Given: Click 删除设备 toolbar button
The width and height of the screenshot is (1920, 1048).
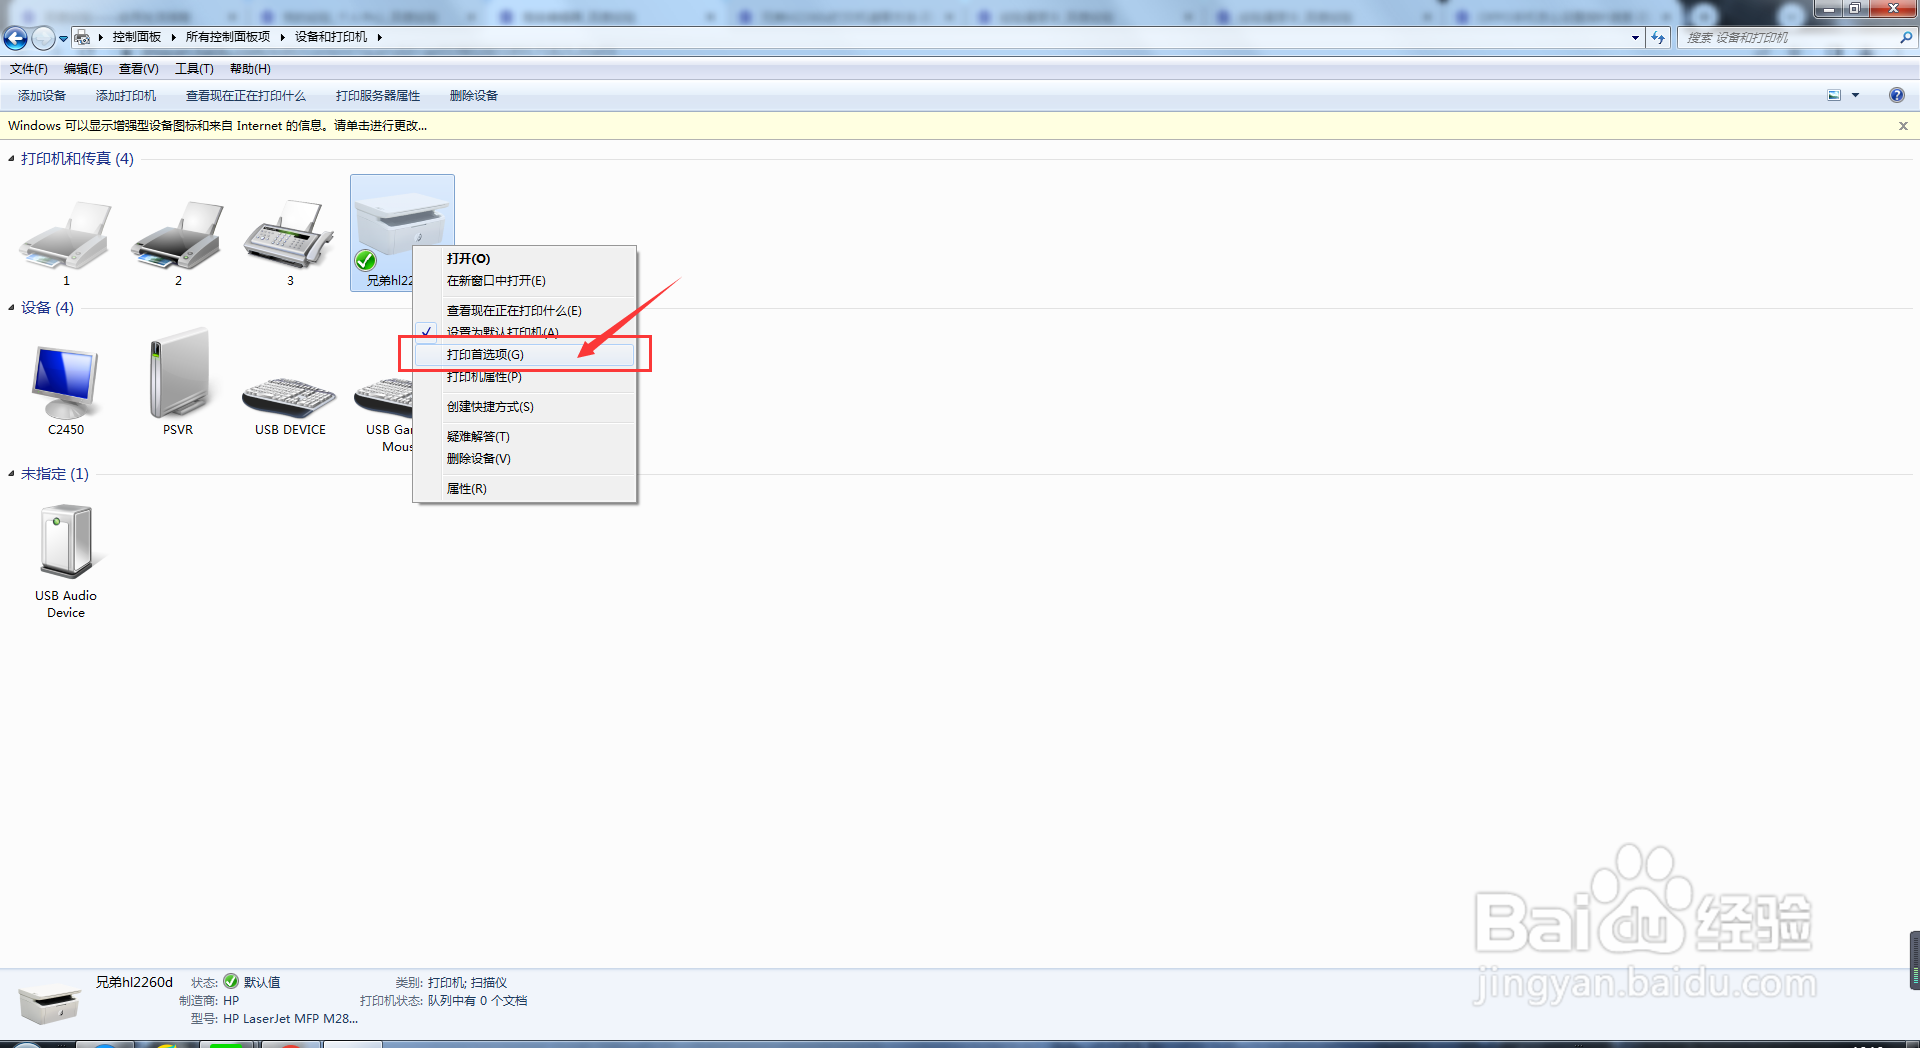Looking at the screenshot, I should tap(474, 96).
